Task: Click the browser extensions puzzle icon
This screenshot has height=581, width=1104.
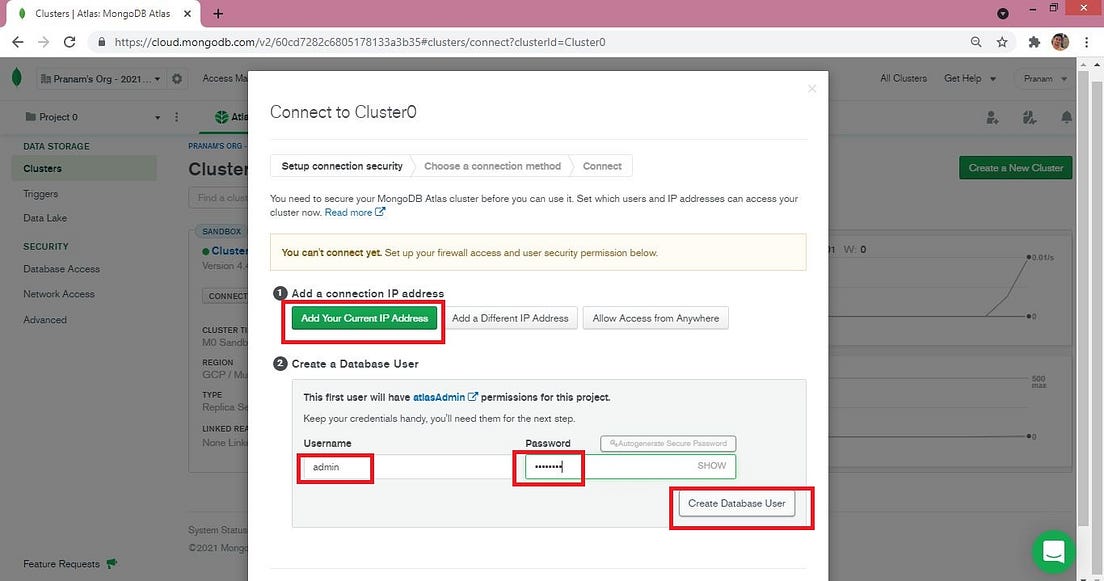Action: point(1034,42)
